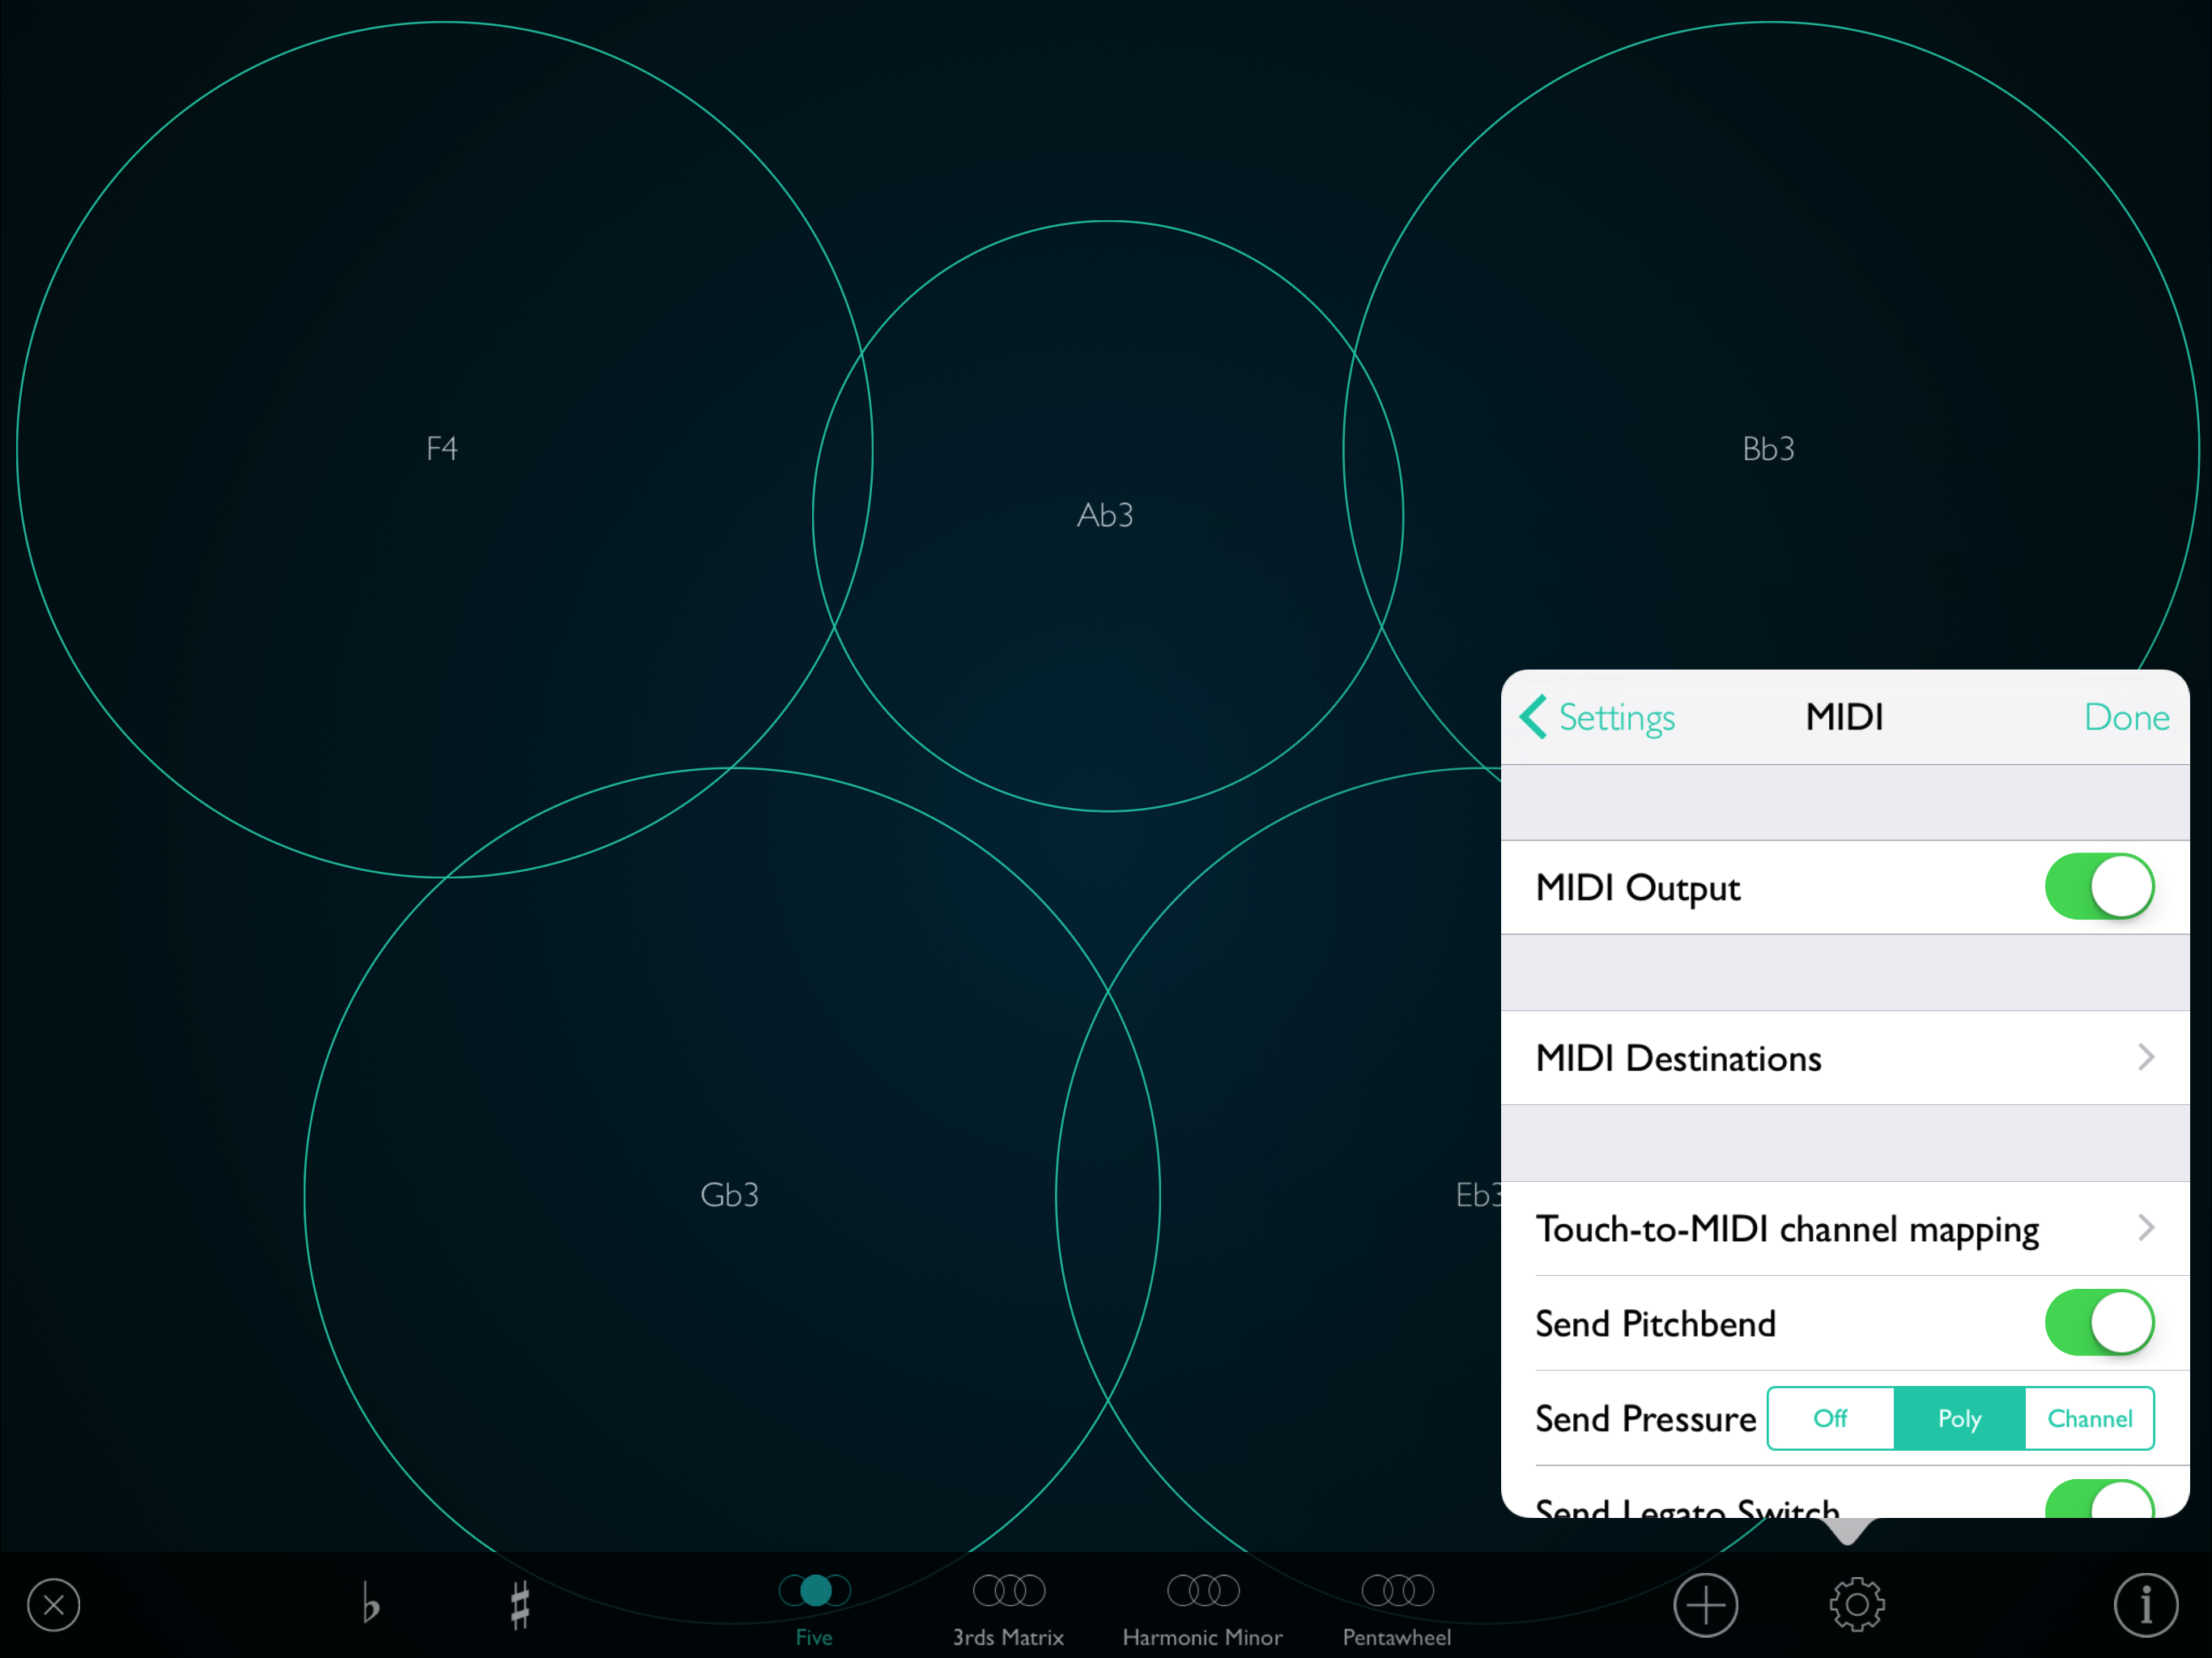The width and height of the screenshot is (2212, 1658).
Task: Select the Five layout preset
Action: click(x=814, y=1610)
